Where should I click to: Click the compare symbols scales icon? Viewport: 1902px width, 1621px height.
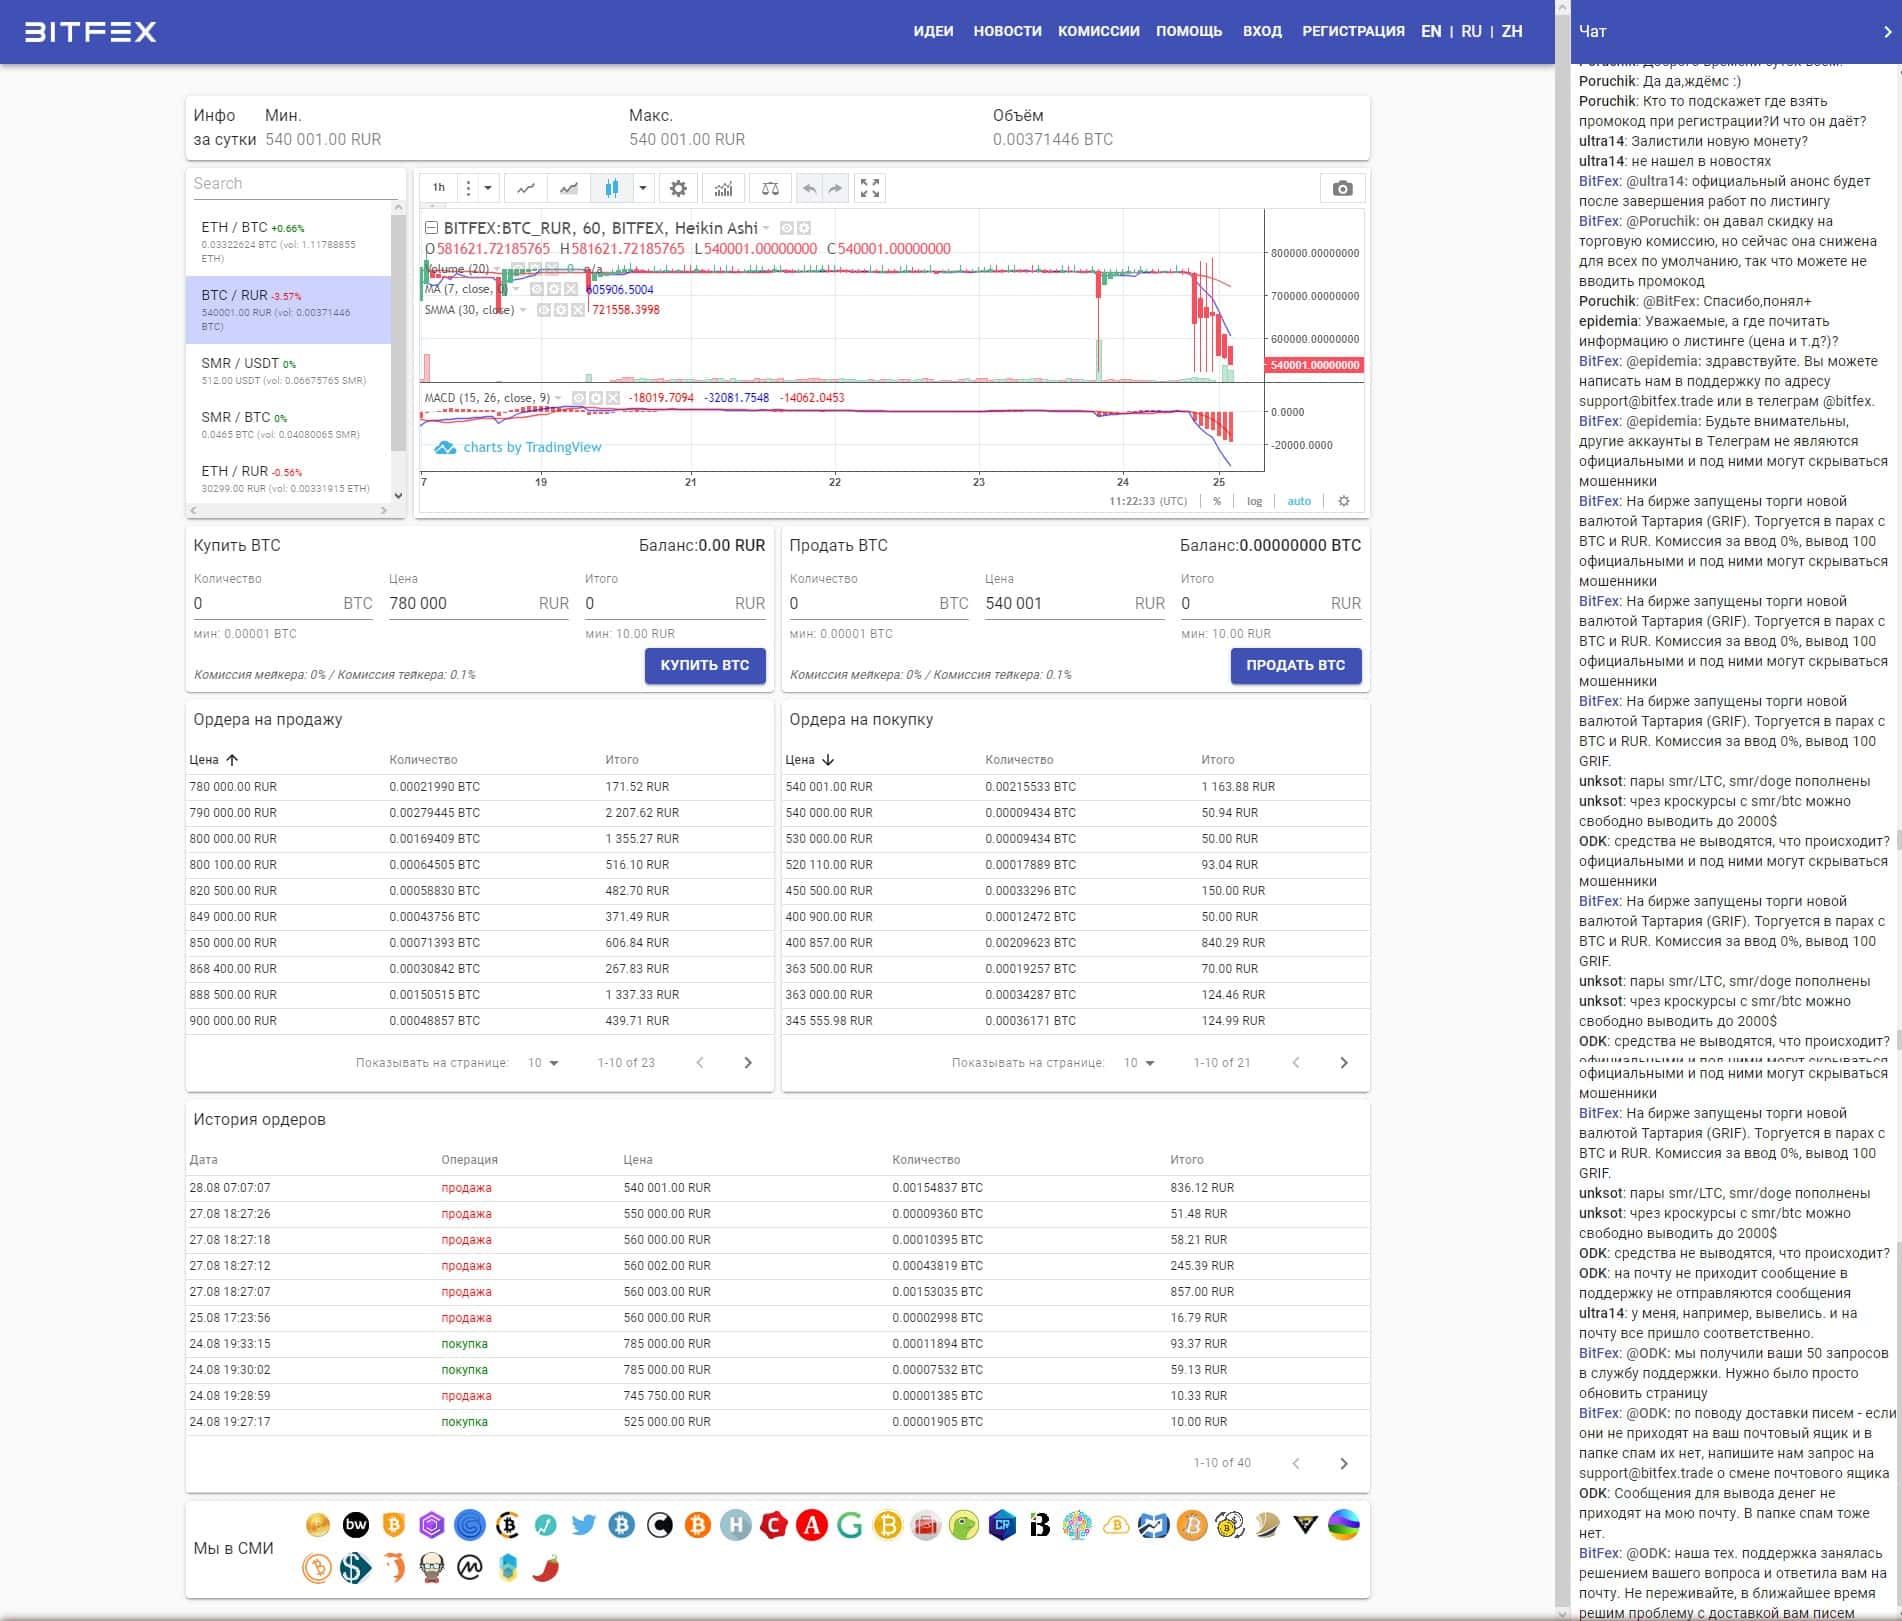click(x=770, y=188)
